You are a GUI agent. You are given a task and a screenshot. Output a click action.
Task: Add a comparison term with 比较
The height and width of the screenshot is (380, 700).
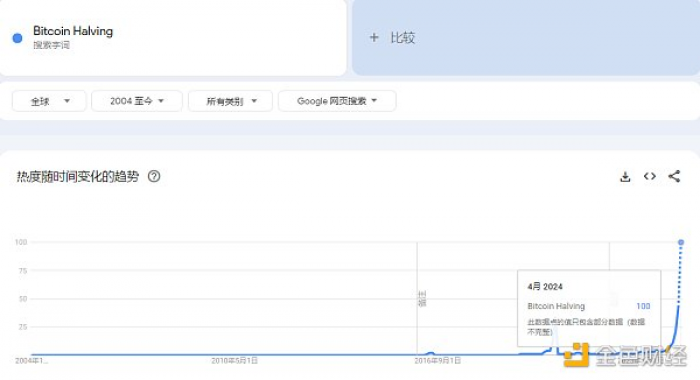403,38
